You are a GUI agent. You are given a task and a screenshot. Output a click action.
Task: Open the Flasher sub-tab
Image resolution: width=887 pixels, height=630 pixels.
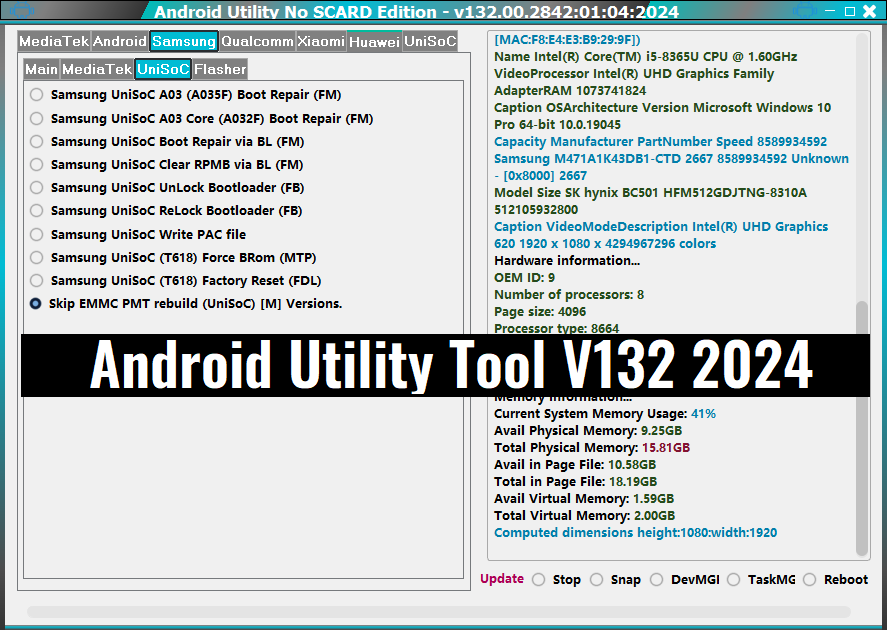tap(220, 69)
